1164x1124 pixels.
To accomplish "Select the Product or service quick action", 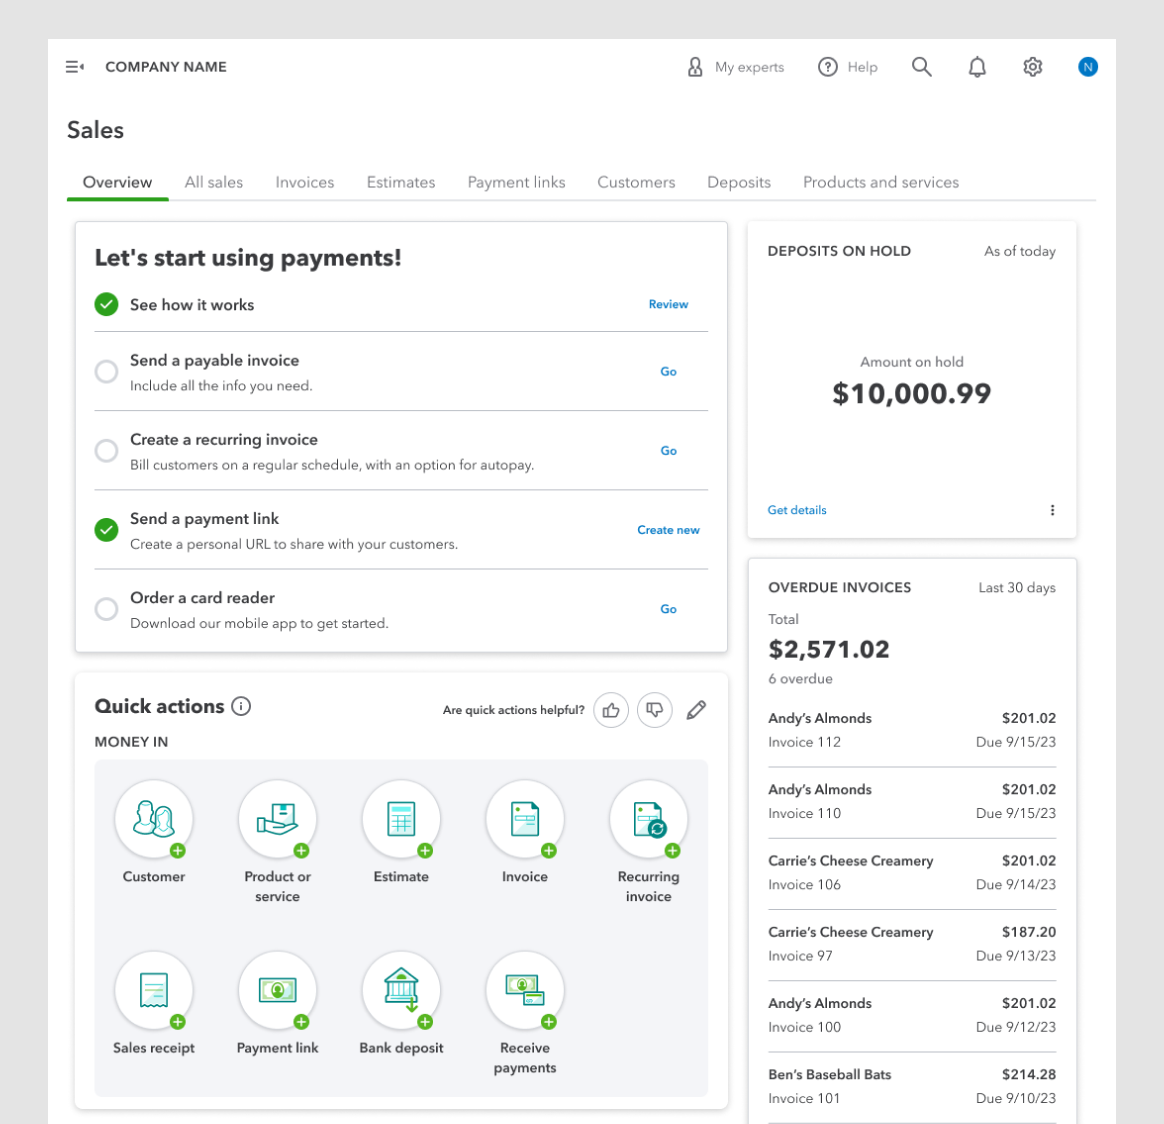I will 277,817.
